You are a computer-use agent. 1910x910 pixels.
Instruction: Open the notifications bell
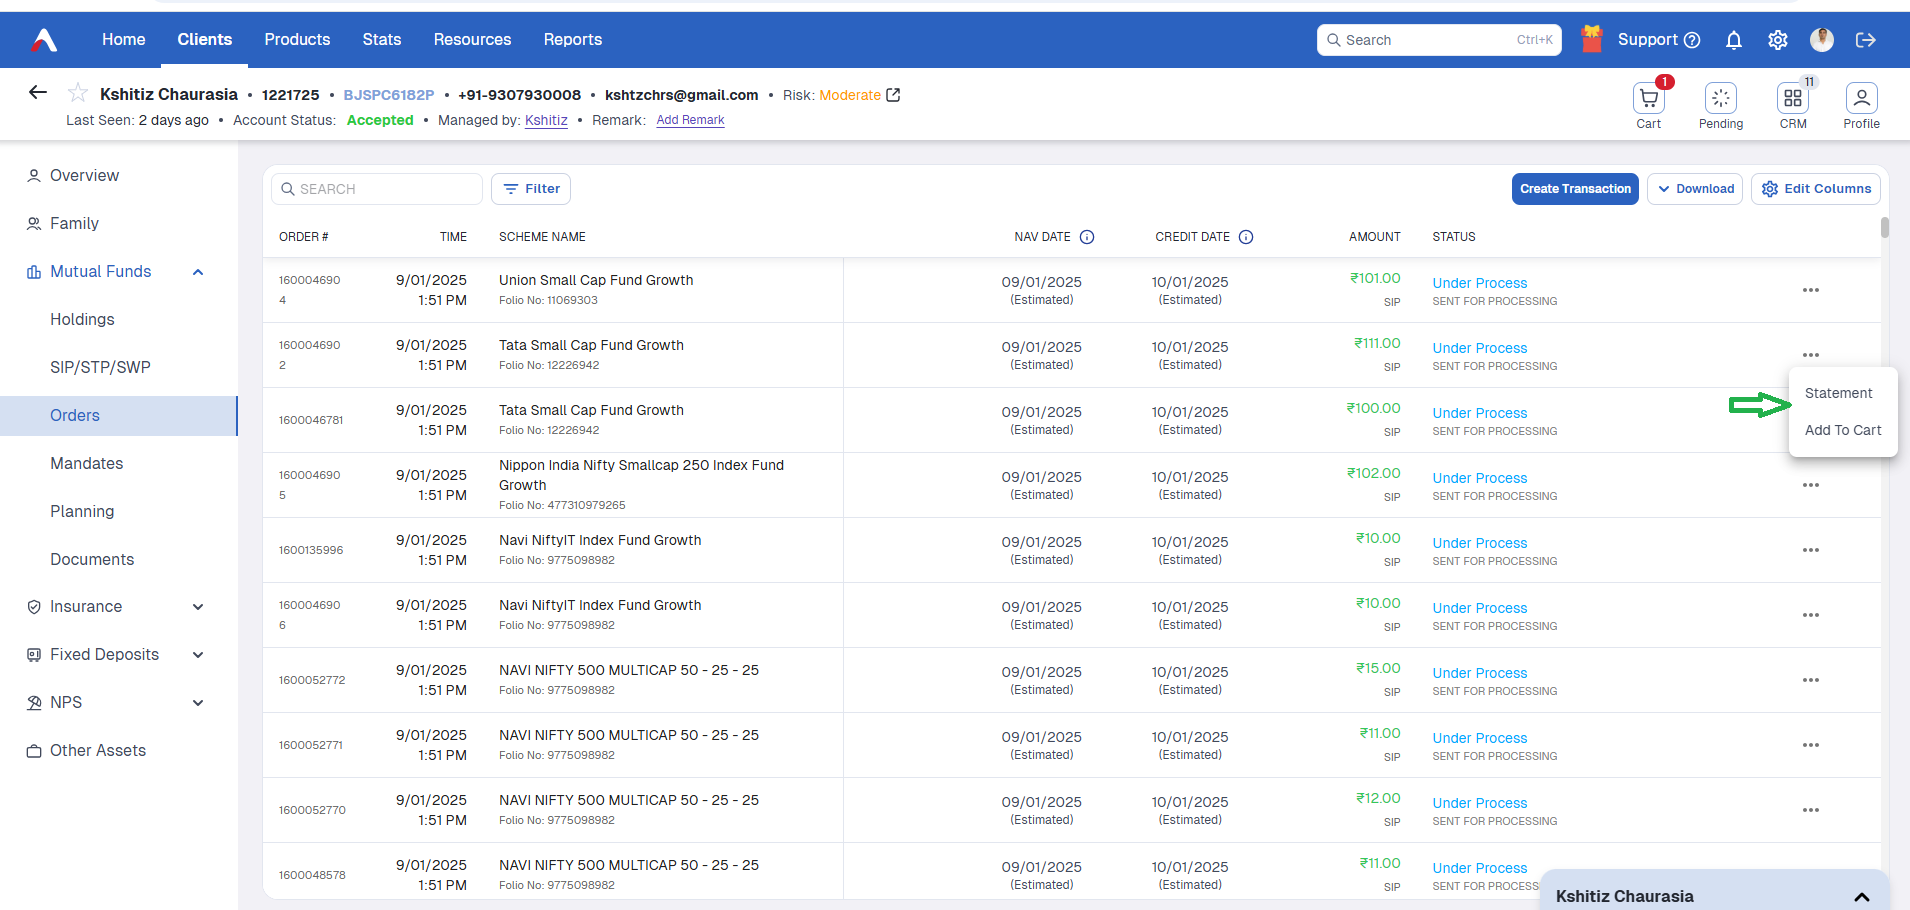(1734, 40)
